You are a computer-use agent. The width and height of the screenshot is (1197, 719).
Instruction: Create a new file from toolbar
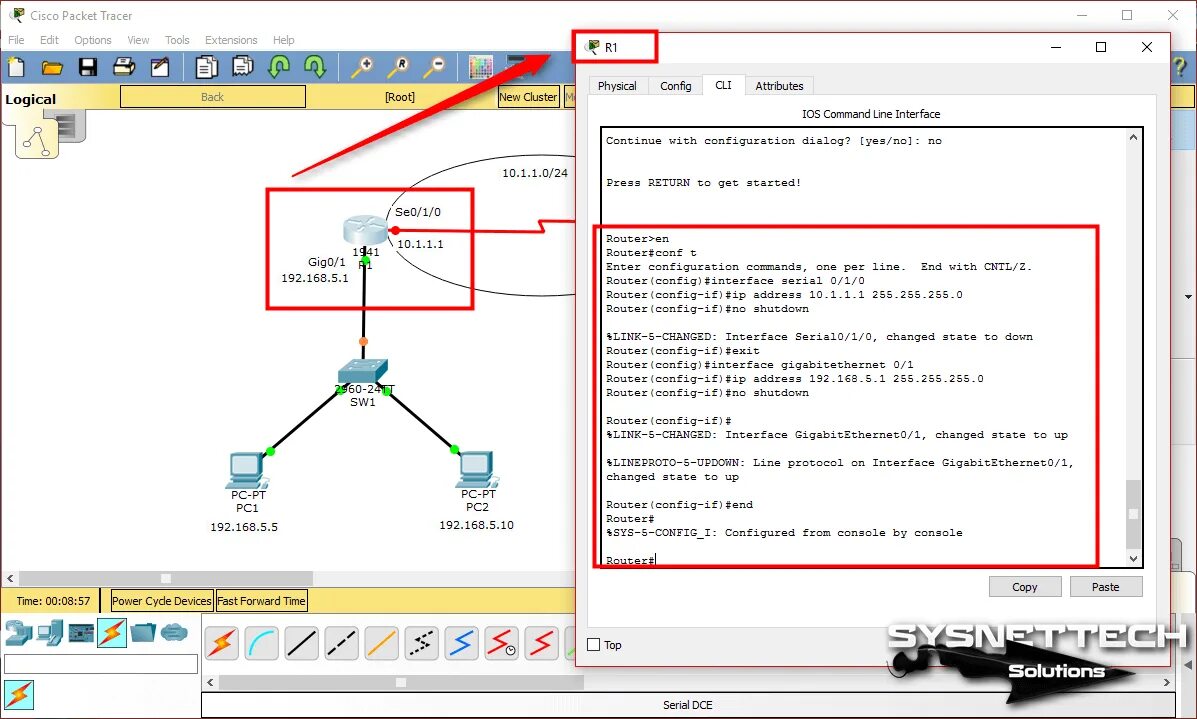click(16, 68)
